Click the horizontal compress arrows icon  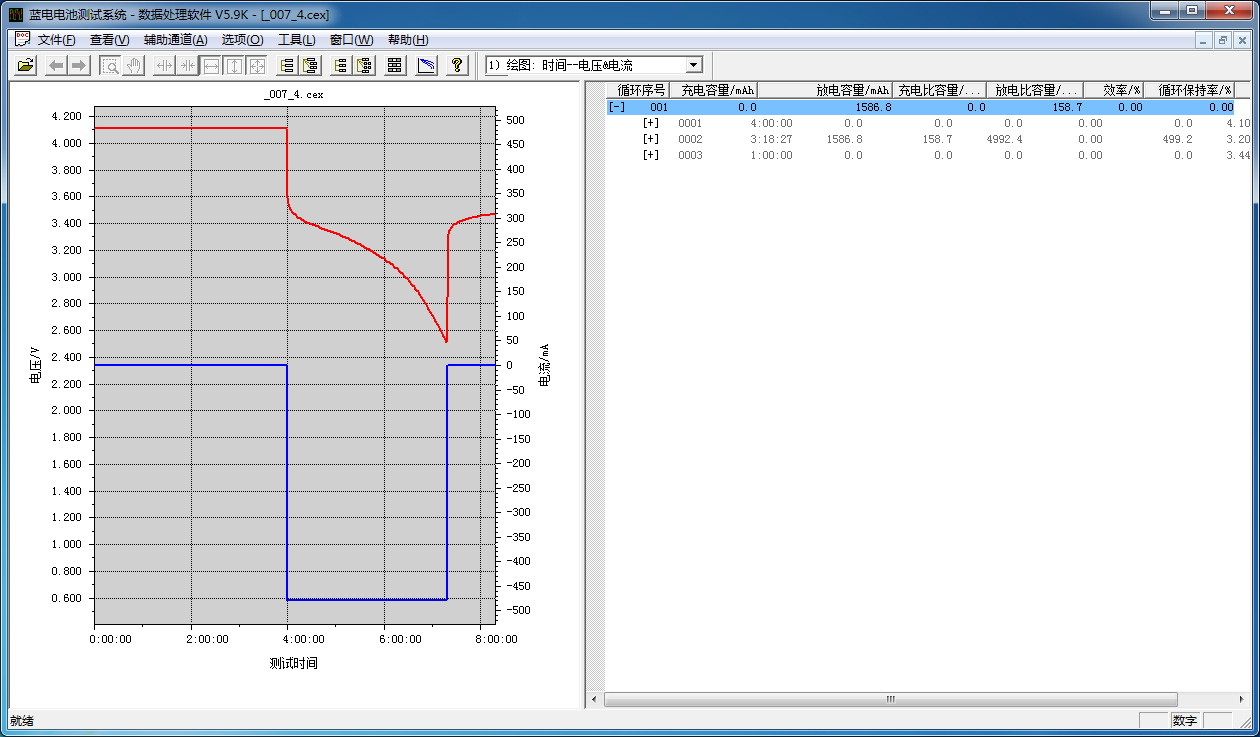[187, 65]
